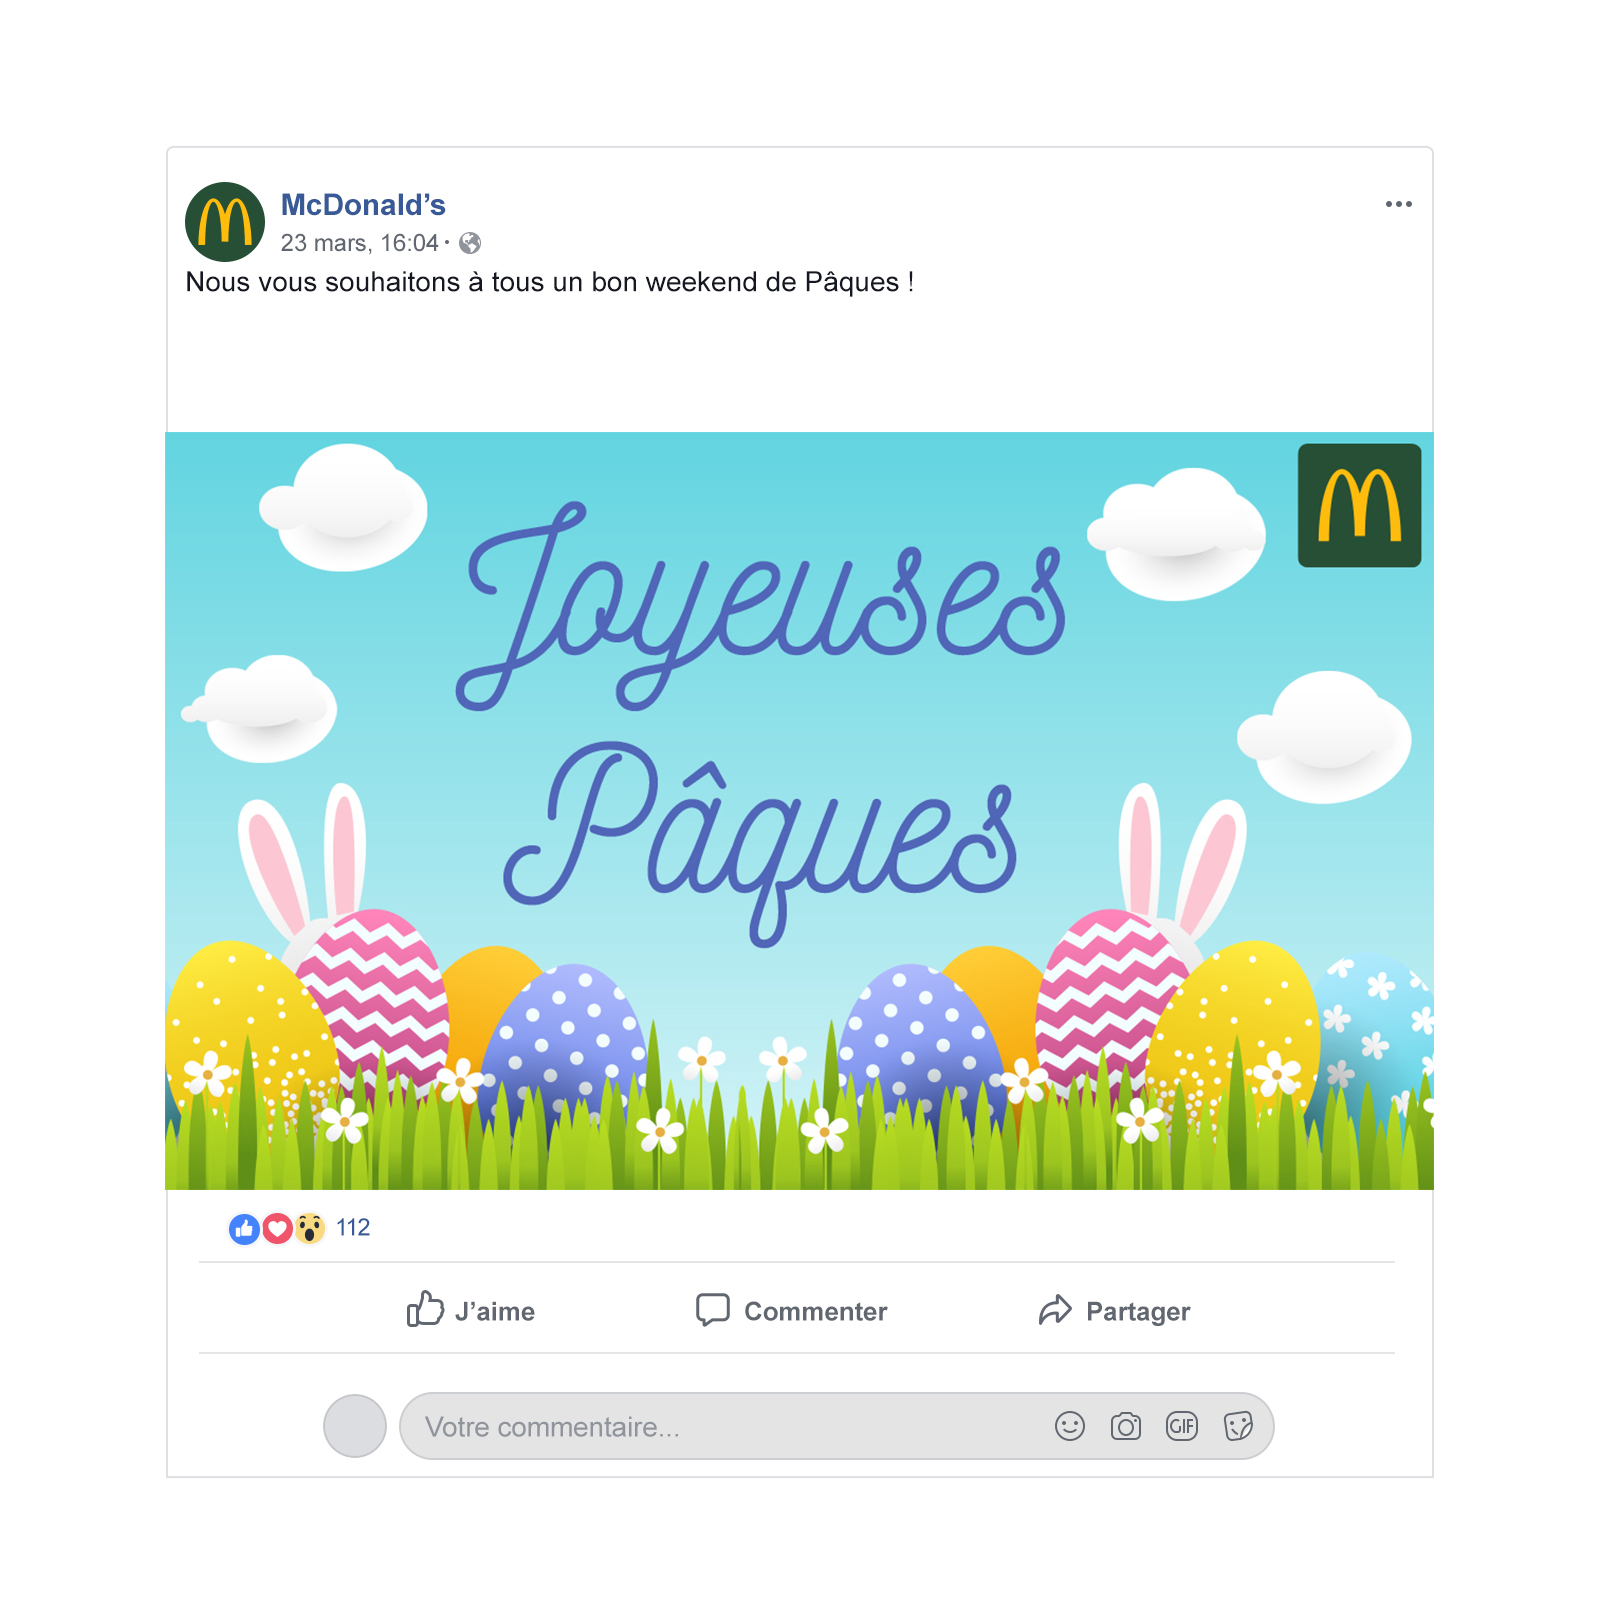Viewport: 1600px width, 1600px height.
Task: Click the blue thumbs-up reaction icon
Action: [244, 1228]
